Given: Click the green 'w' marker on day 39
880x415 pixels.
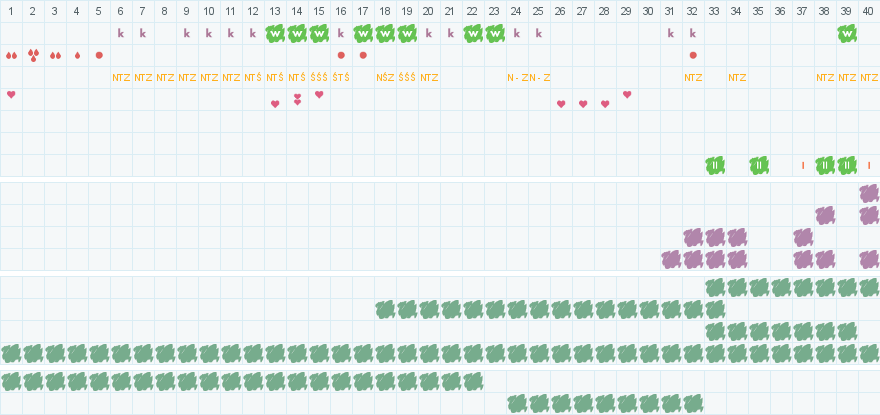Looking at the screenshot, I should coord(847,33).
